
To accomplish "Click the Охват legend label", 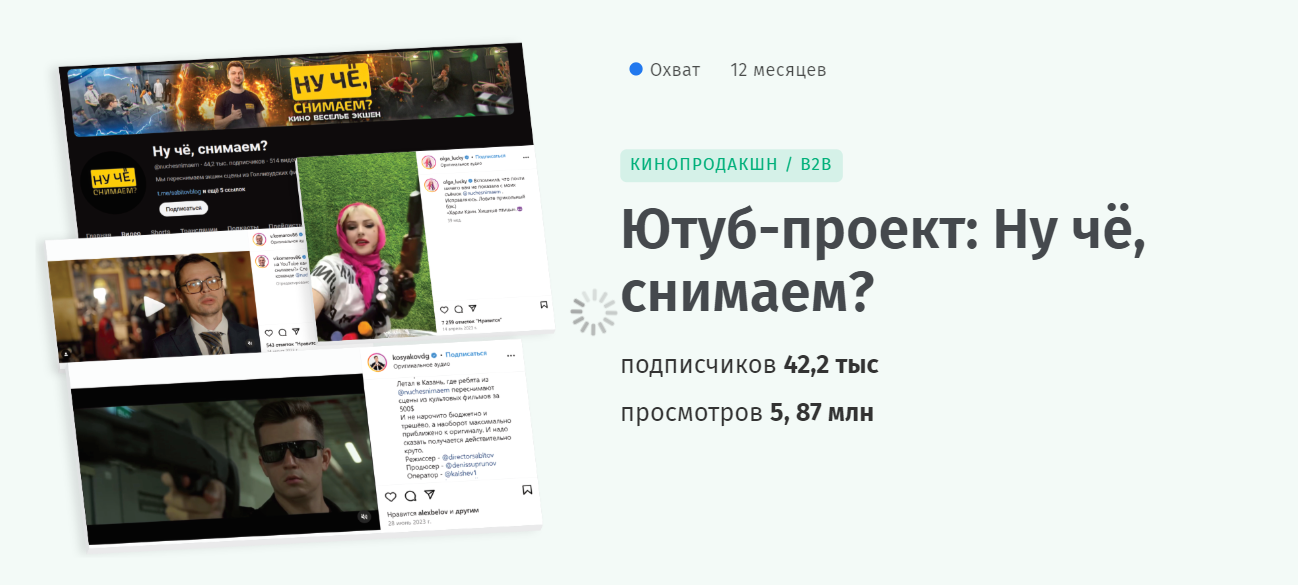I will coord(675,70).
